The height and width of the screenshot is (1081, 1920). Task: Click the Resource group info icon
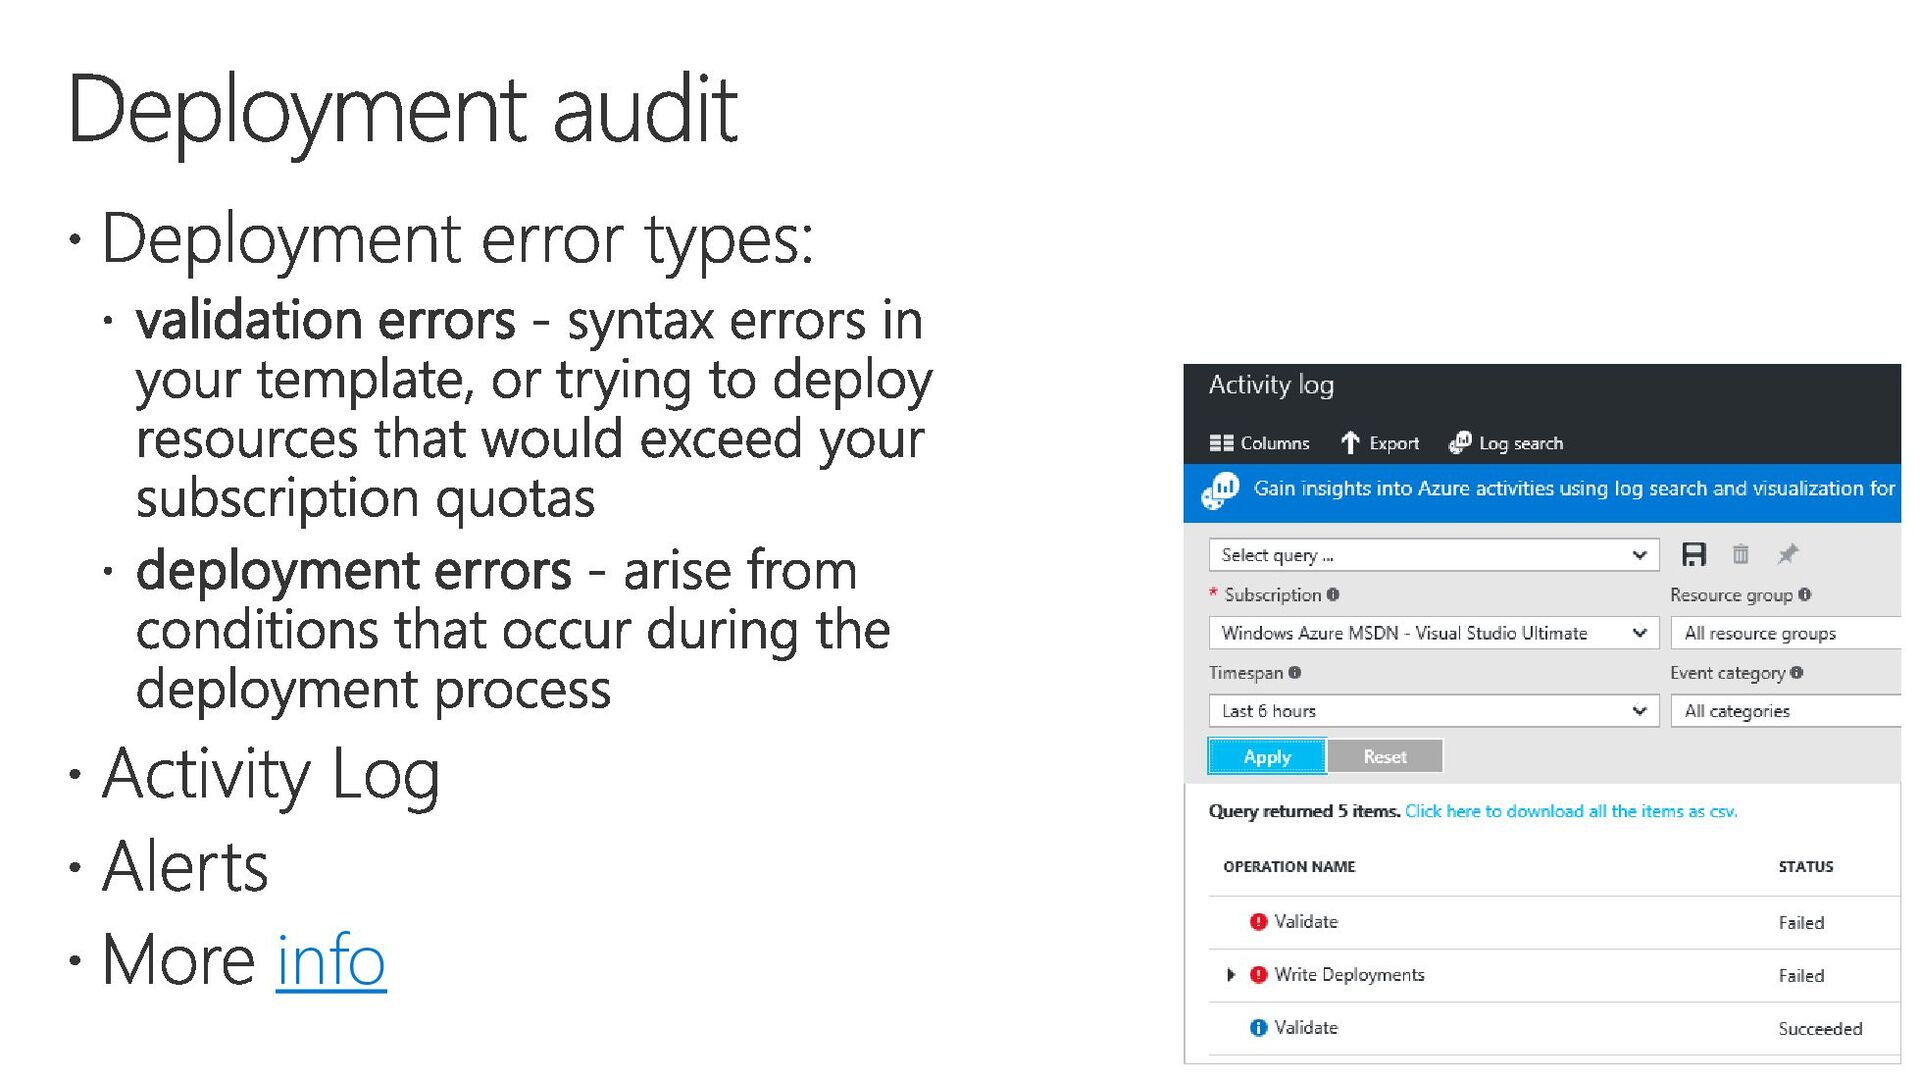click(1805, 595)
